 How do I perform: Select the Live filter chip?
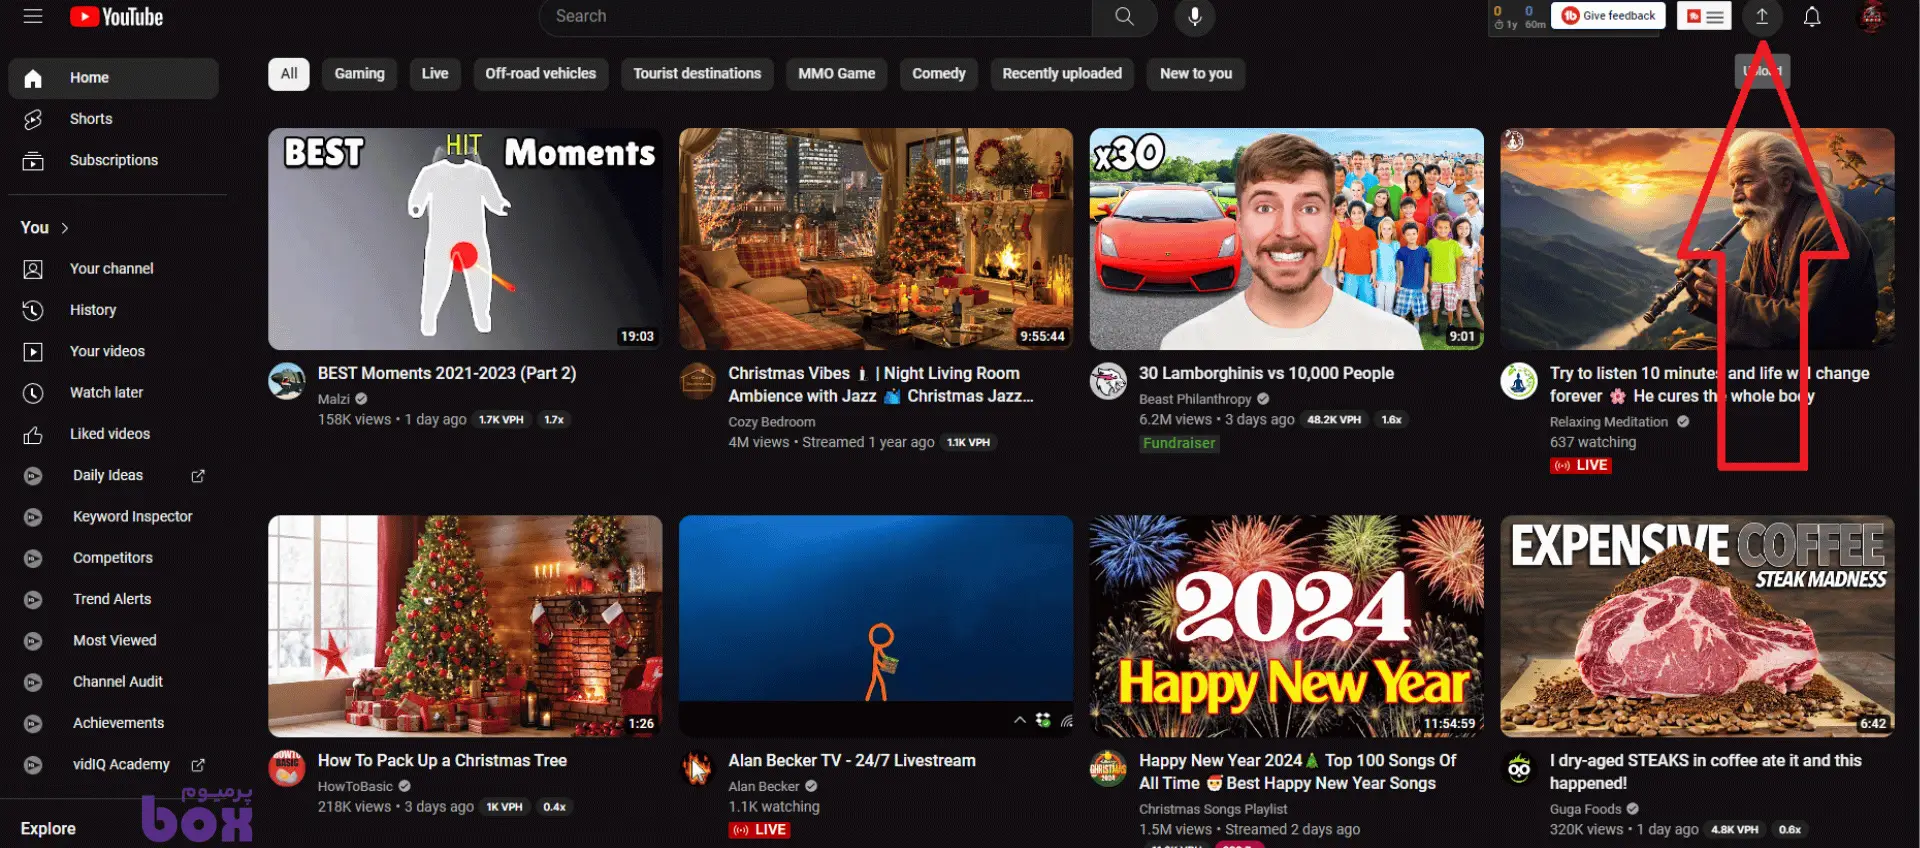[x=435, y=74]
